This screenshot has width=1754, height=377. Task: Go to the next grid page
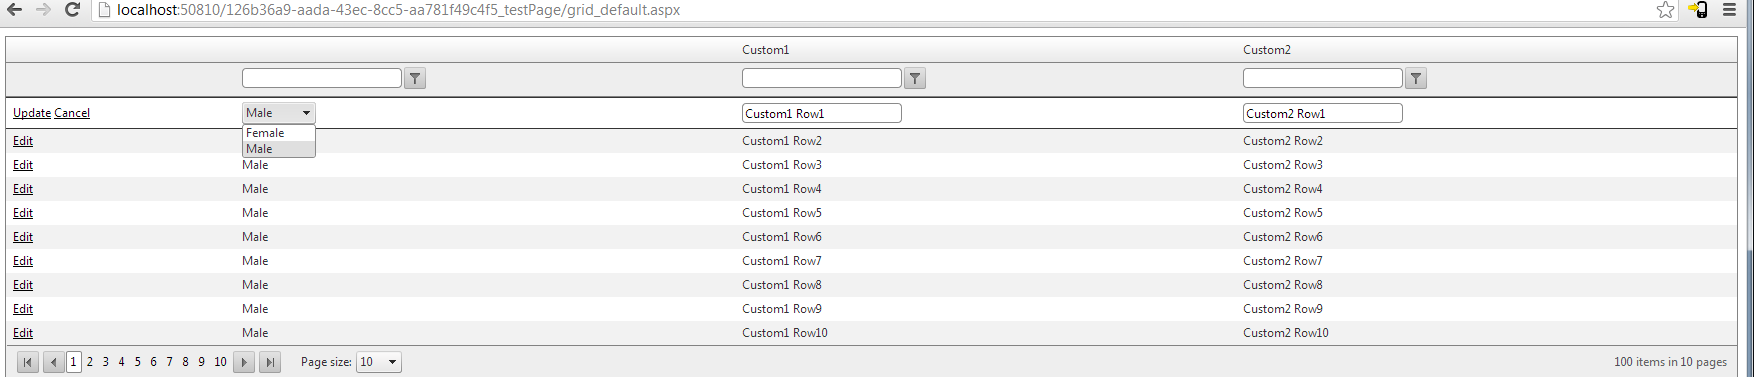244,362
